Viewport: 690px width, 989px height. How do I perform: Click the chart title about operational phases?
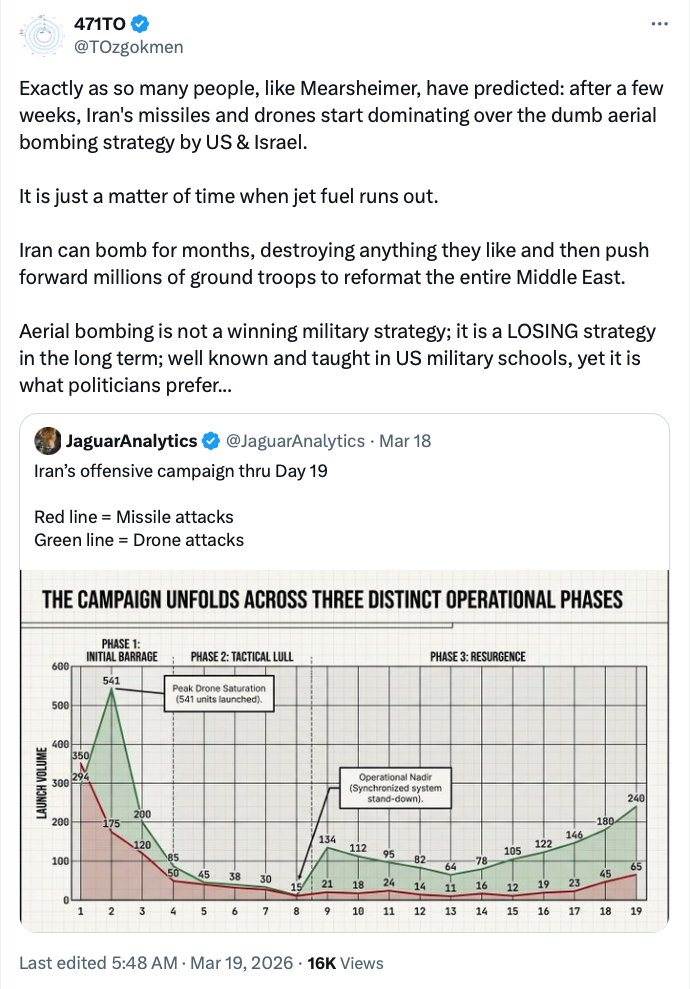[332, 600]
